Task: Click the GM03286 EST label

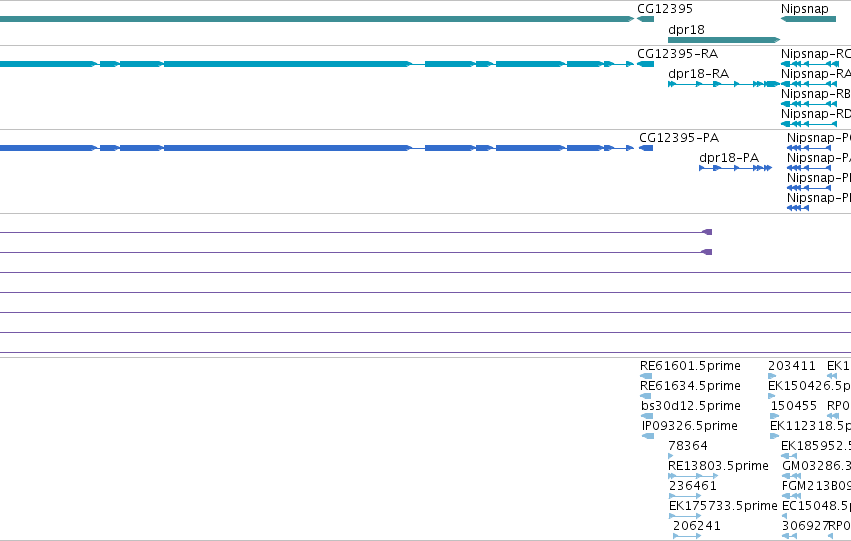Action: 816,466
